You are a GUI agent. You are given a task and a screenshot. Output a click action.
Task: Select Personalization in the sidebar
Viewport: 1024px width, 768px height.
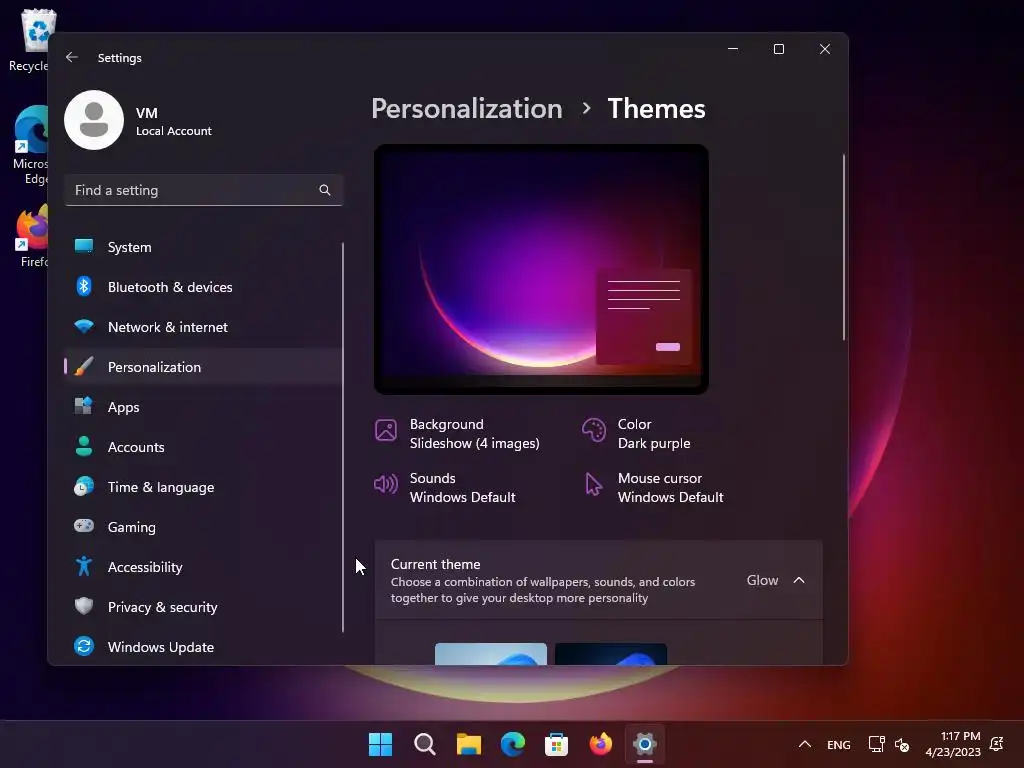tap(202, 367)
